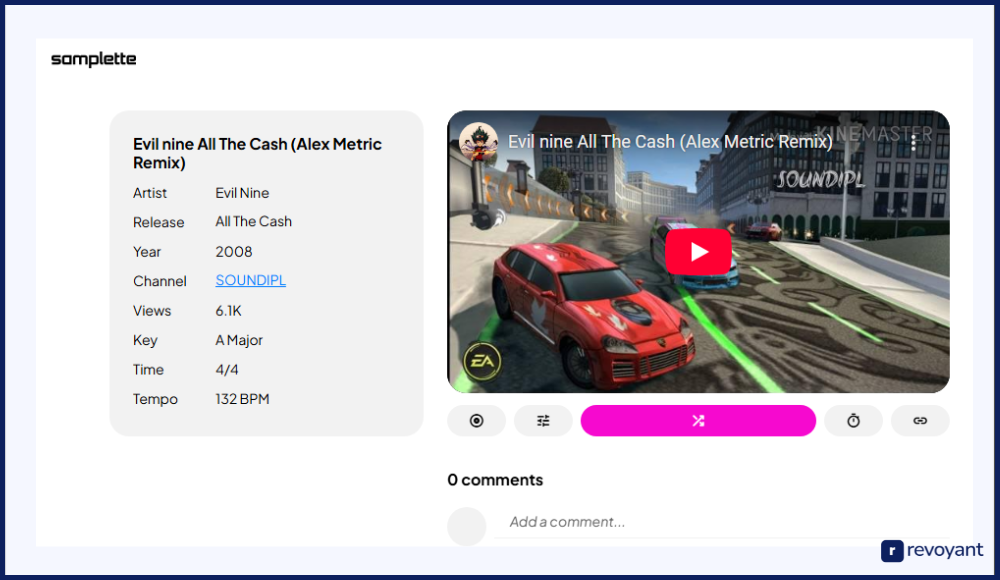1000x580 pixels.
Task: Click the video title overlay text
Action: point(670,142)
